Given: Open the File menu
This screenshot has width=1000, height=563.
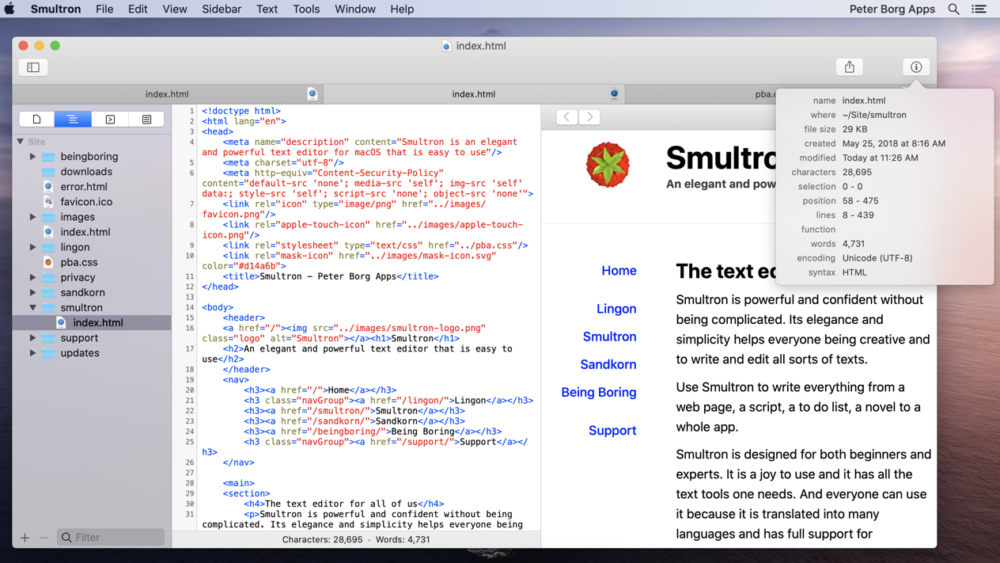Looking at the screenshot, I should 105,9.
